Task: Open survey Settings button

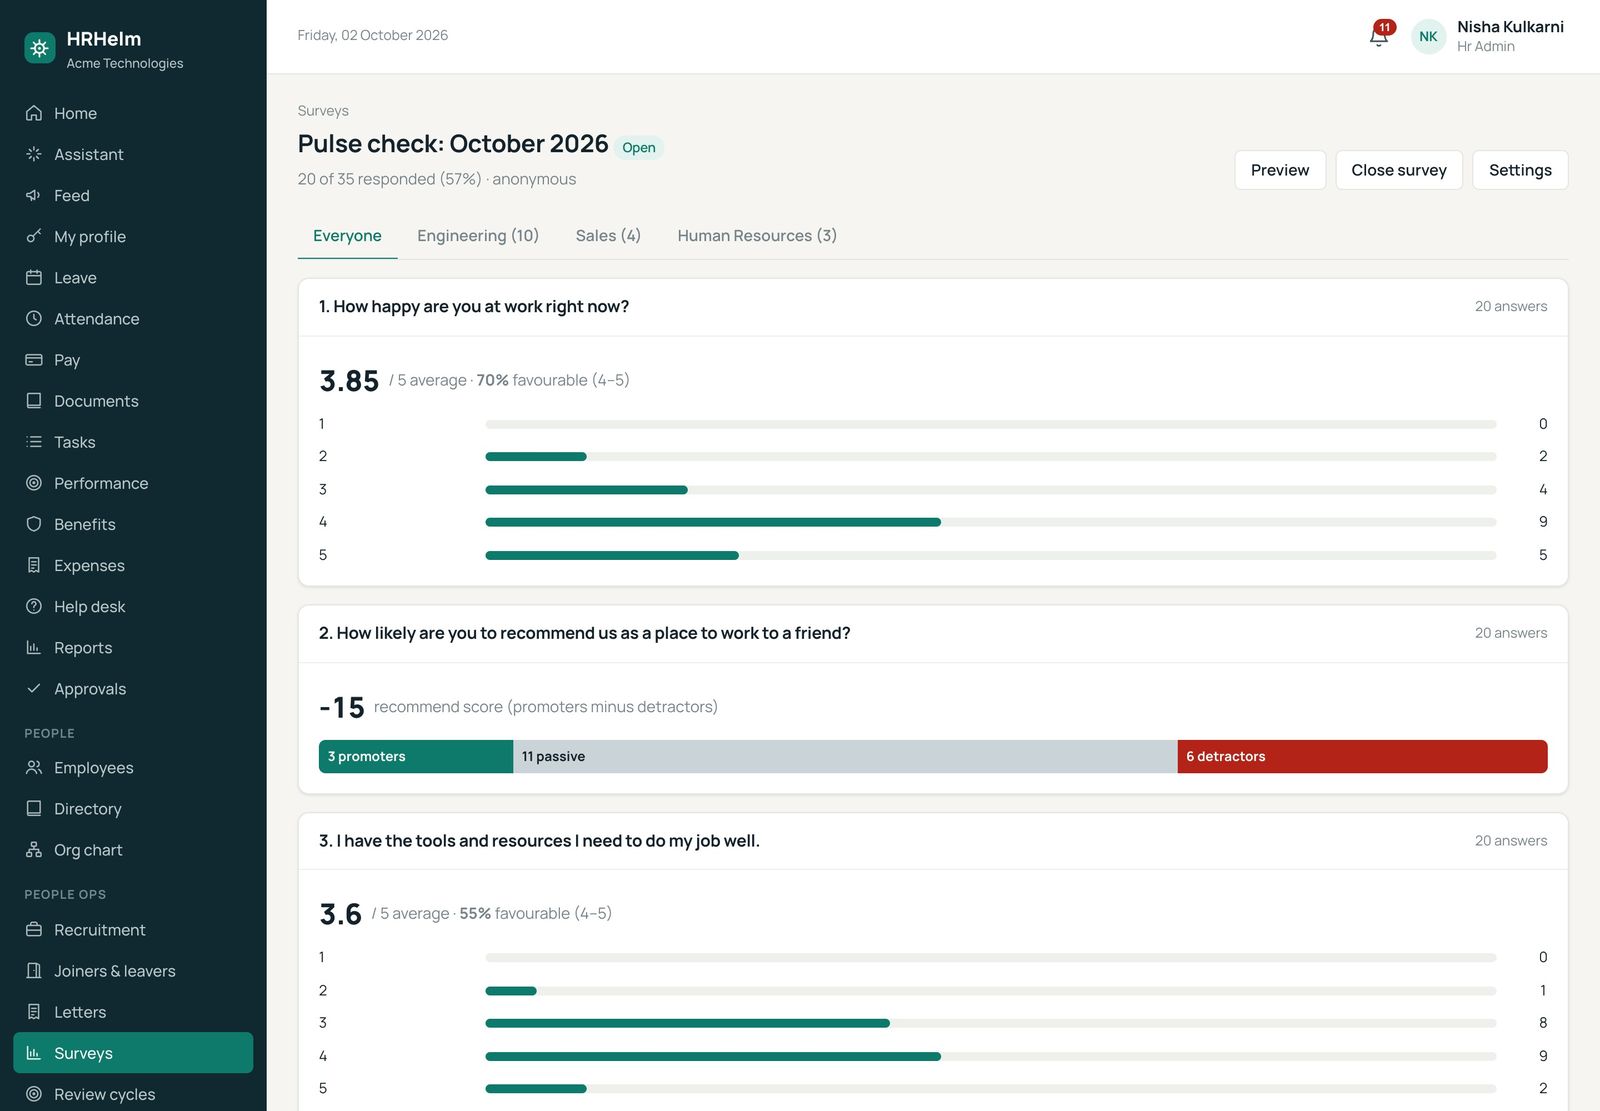Action: pos(1520,170)
